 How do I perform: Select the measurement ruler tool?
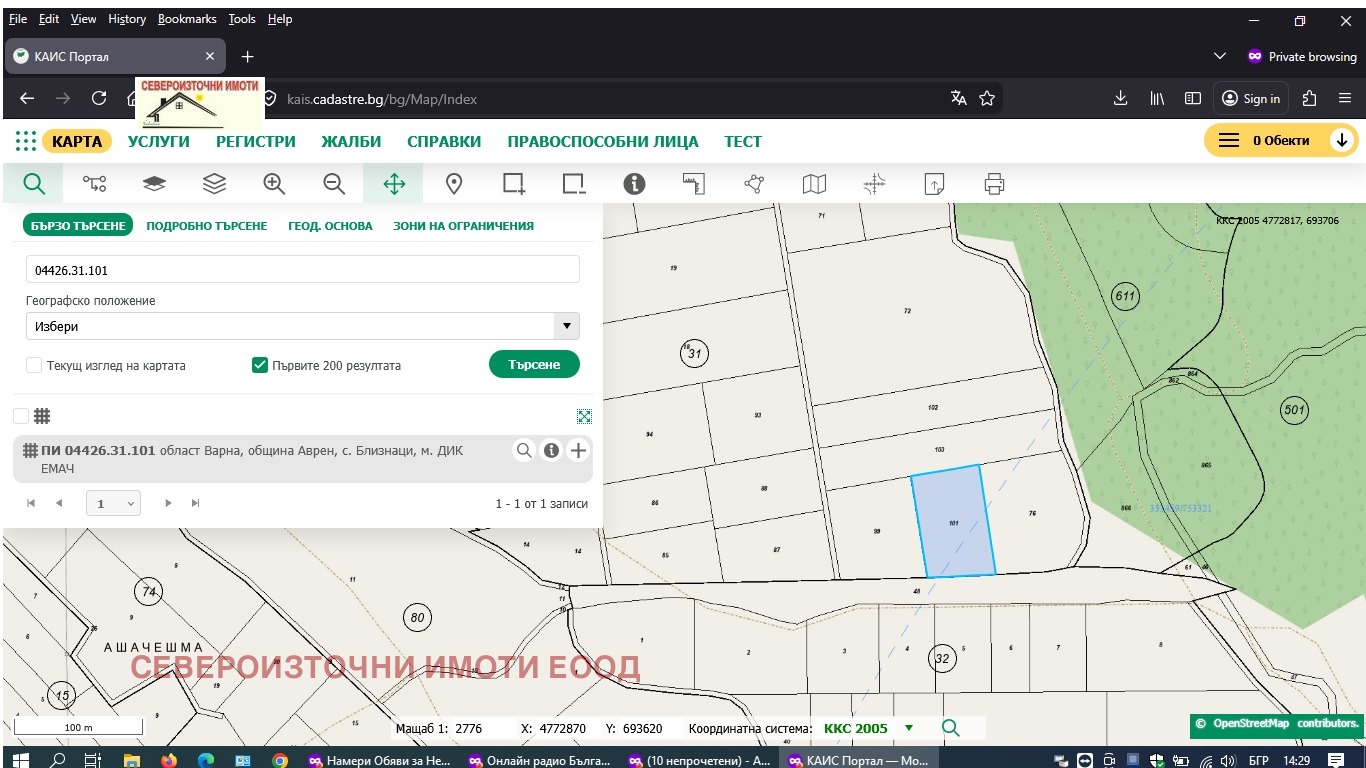point(694,184)
